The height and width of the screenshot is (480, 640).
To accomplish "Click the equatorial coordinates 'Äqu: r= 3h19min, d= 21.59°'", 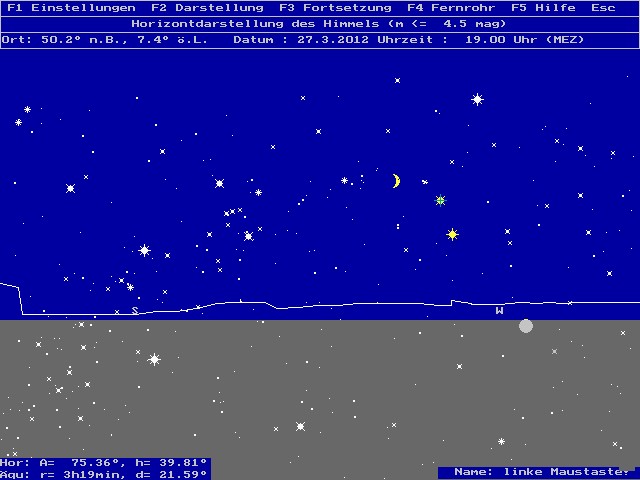I will (x=104, y=475).
